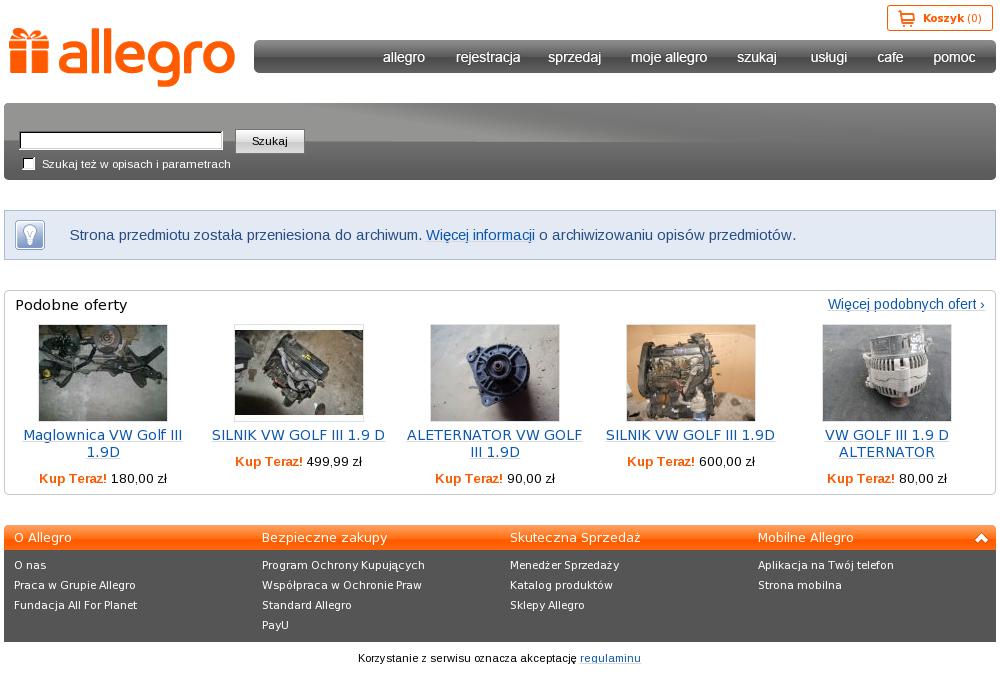Collapse footer with the up arrow

point(981,538)
